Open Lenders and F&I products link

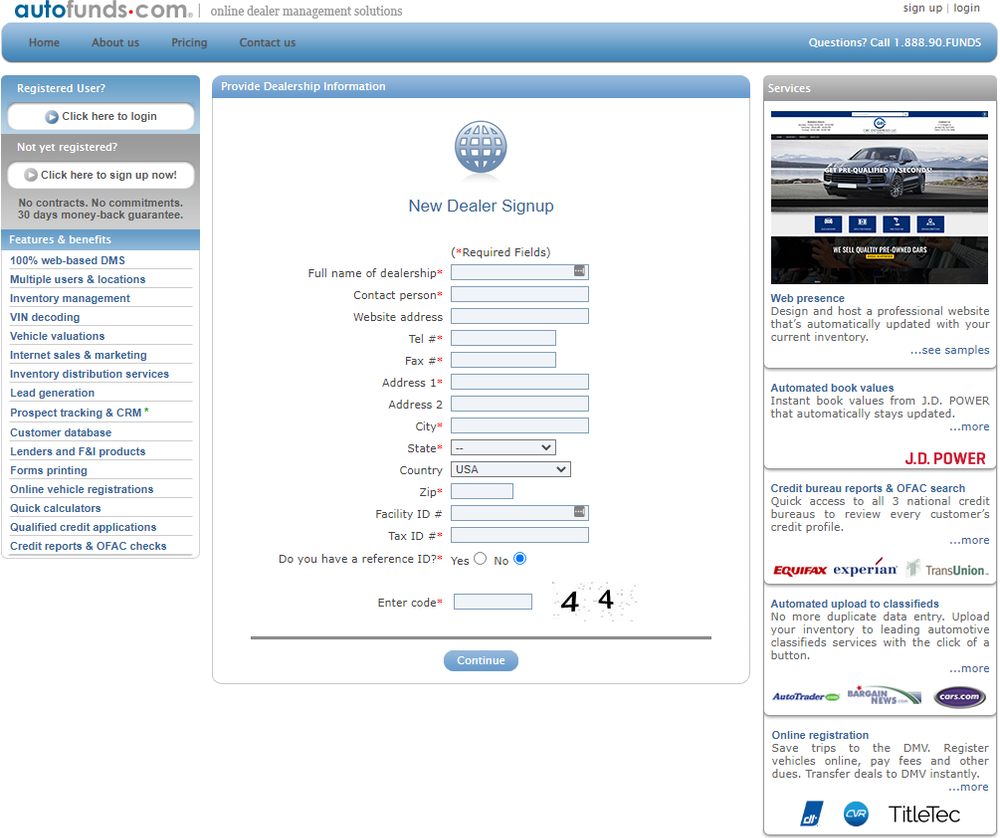tap(78, 452)
